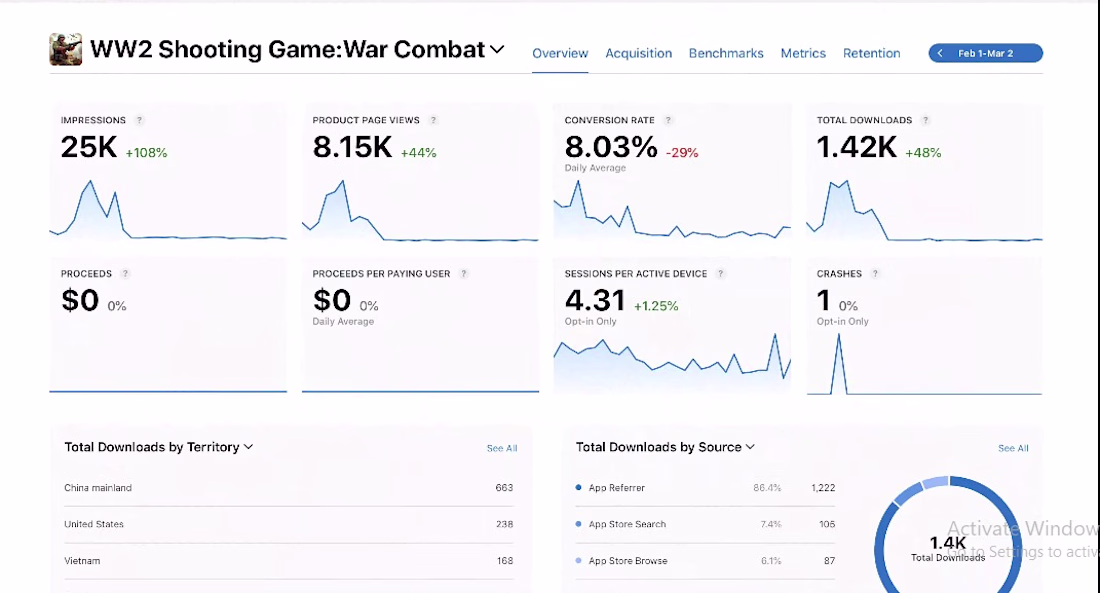The height and width of the screenshot is (593, 1100).
Task: Click See All in the Territory panel
Action: (502, 448)
